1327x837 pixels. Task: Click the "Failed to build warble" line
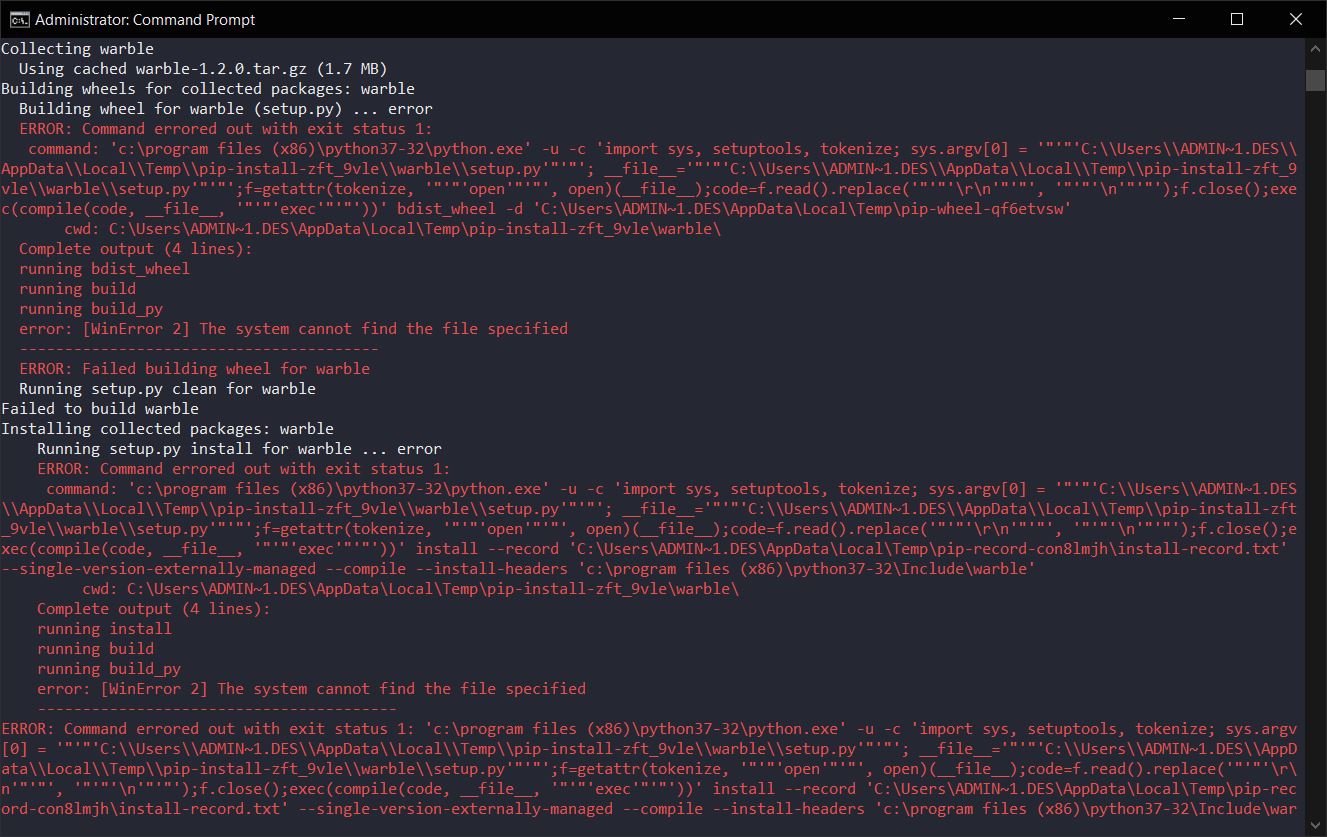(x=100, y=408)
